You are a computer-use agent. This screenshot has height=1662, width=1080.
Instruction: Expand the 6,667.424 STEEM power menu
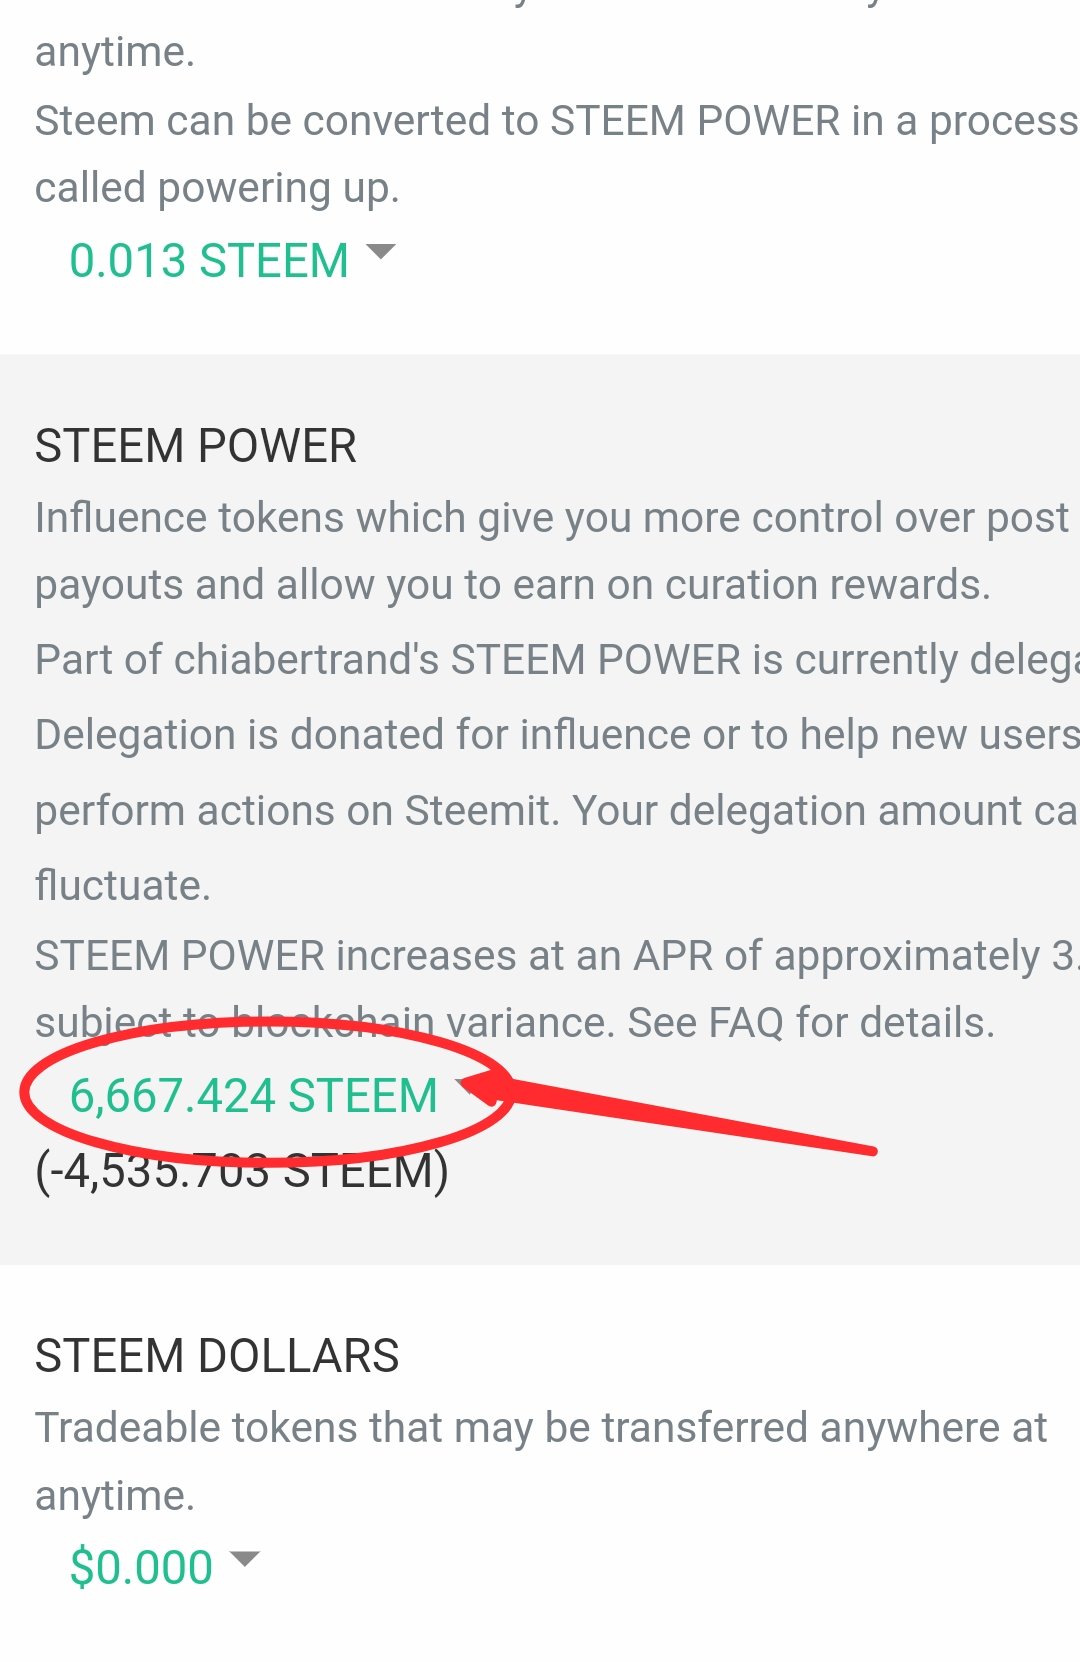coord(253,1096)
